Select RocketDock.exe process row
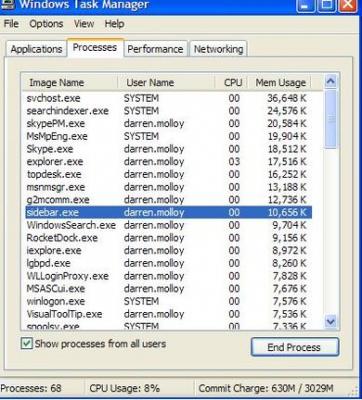Viewport: 362px width, 400px height. point(168,238)
